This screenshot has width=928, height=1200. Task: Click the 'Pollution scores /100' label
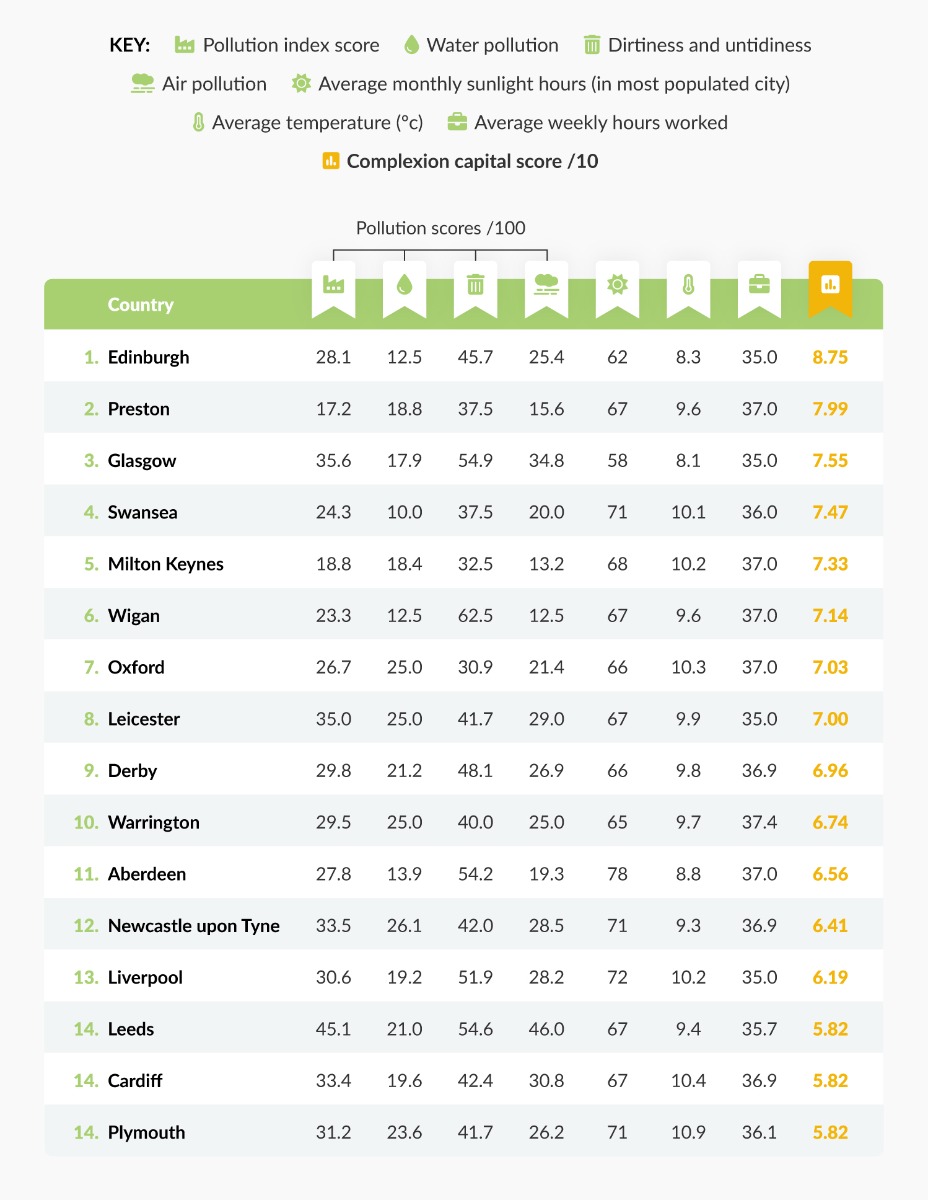441,228
